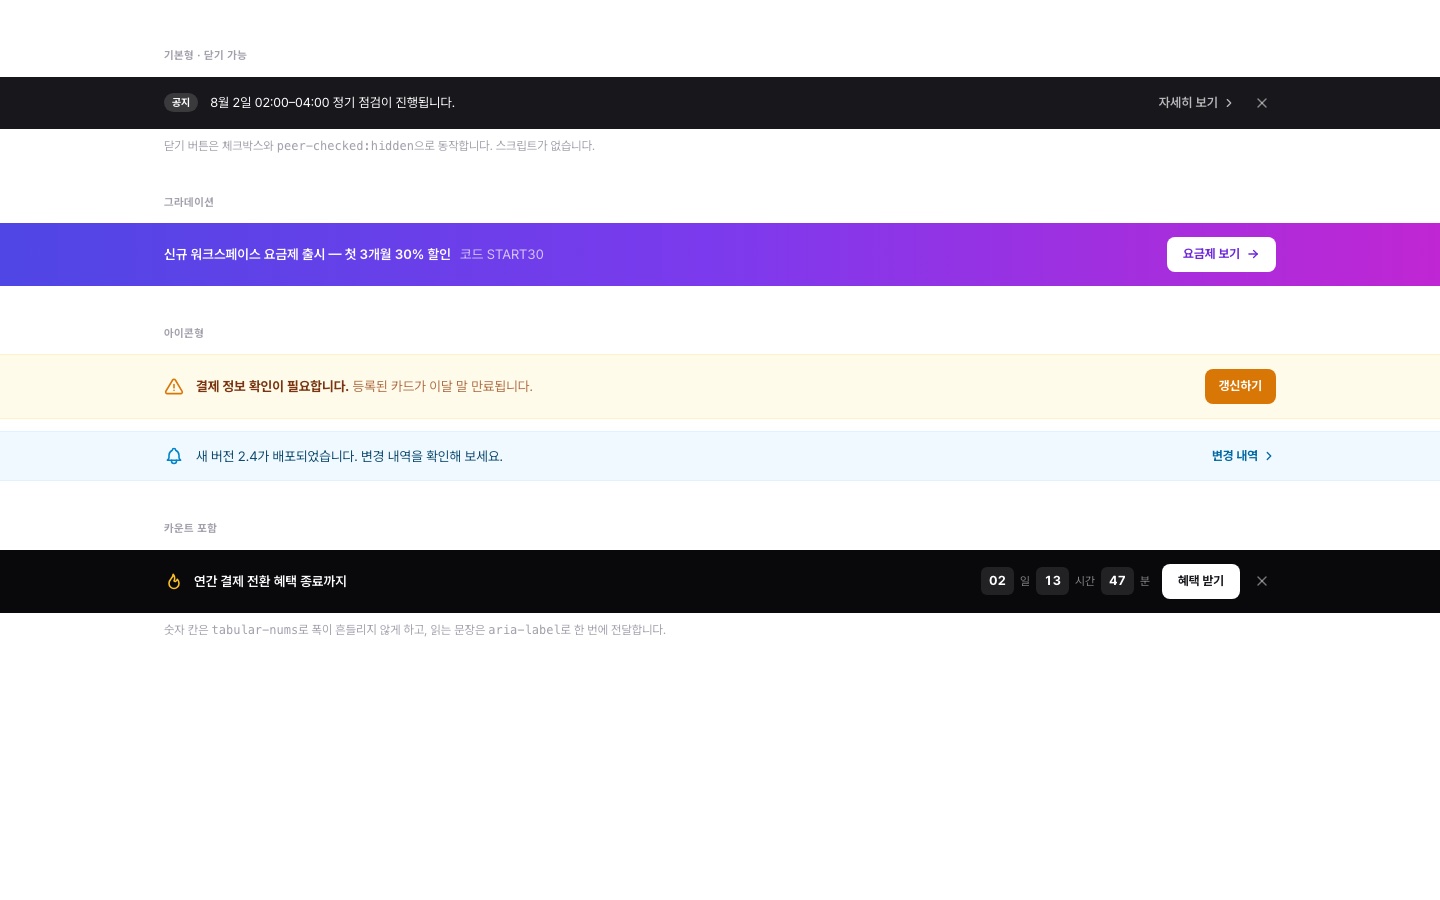The width and height of the screenshot is (1440, 900).
Task: Click the 13 hours countdown box
Action: coord(1052,581)
